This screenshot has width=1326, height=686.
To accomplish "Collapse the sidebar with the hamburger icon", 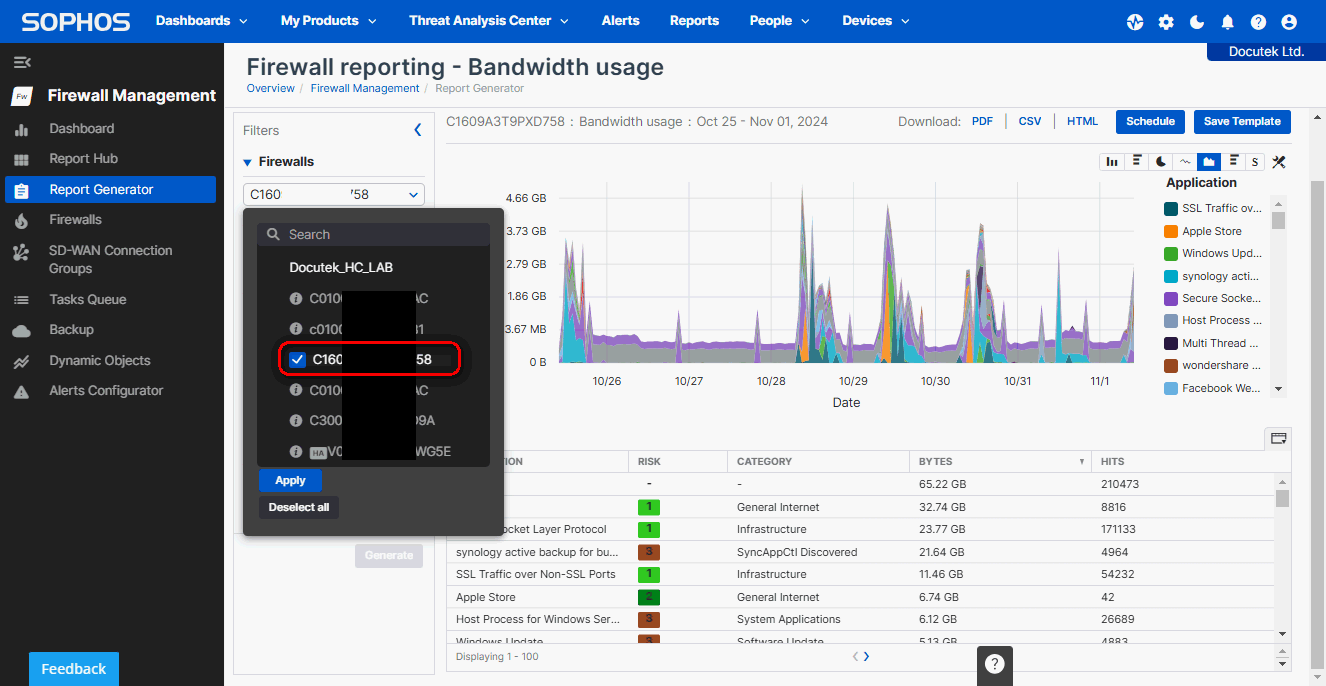I will (22, 62).
